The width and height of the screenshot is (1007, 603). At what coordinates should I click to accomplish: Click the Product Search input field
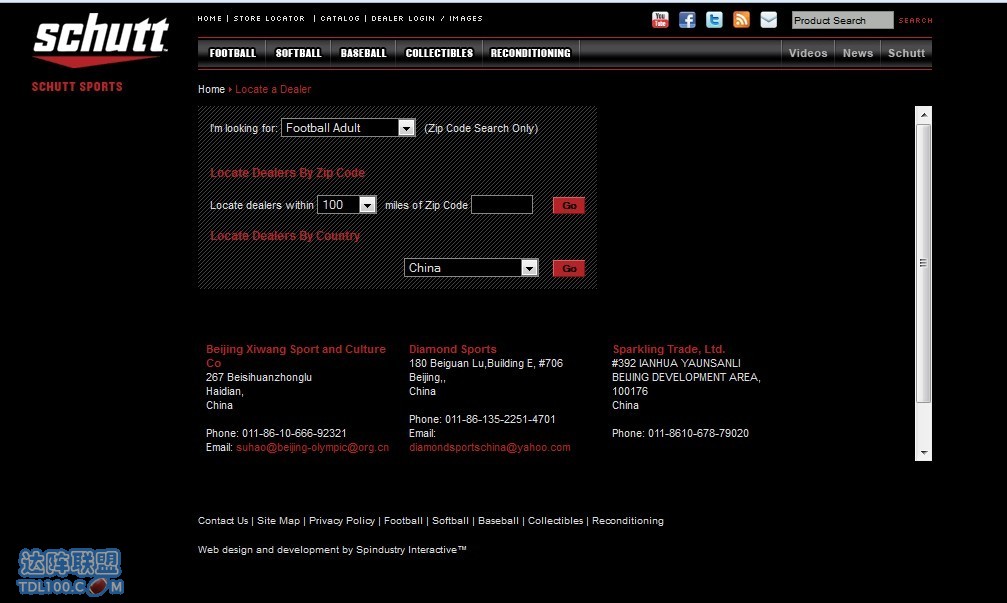click(x=842, y=21)
